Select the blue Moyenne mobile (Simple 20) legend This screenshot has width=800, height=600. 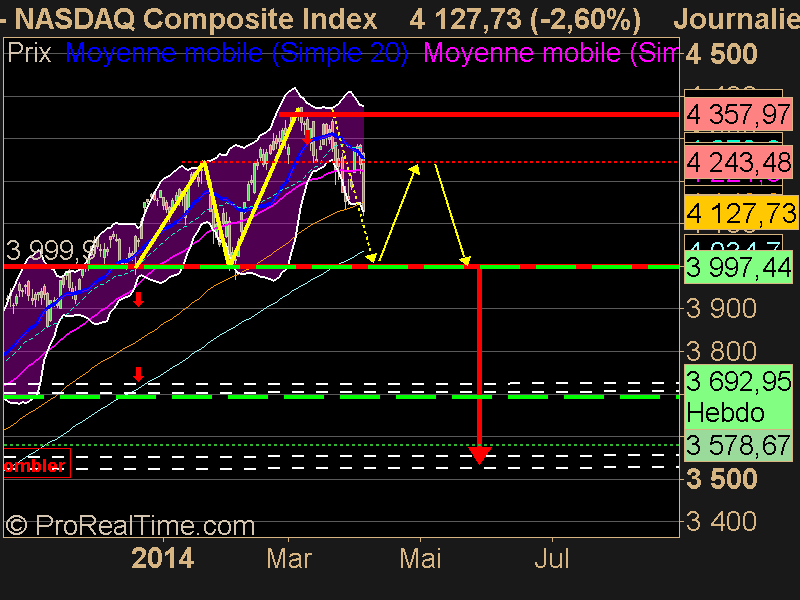click(x=237, y=53)
